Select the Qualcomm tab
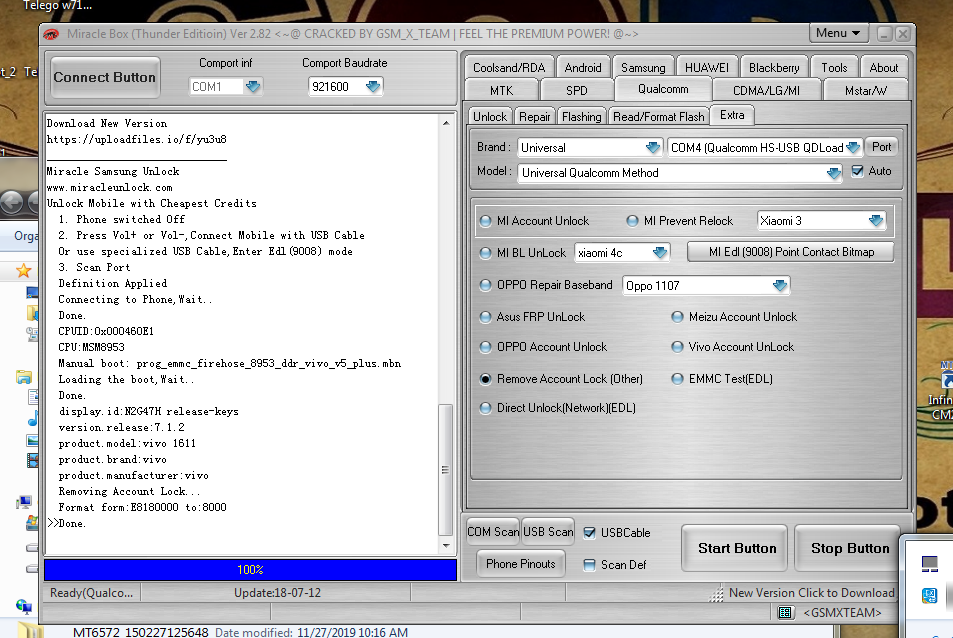Screen dimensions: 953x638 [663, 89]
